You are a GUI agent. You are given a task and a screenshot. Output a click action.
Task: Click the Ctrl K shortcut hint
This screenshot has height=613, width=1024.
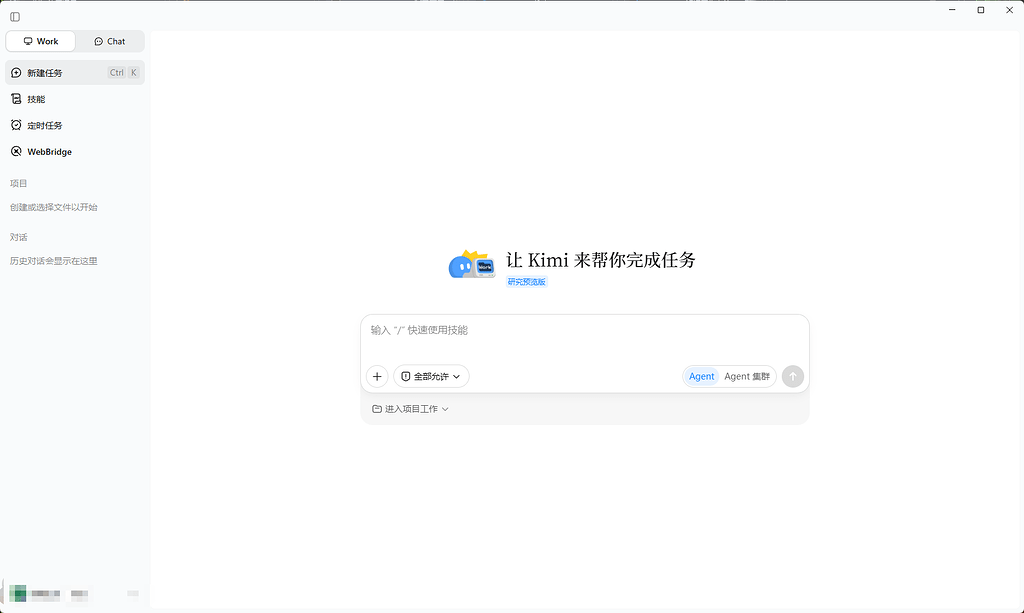coord(123,72)
